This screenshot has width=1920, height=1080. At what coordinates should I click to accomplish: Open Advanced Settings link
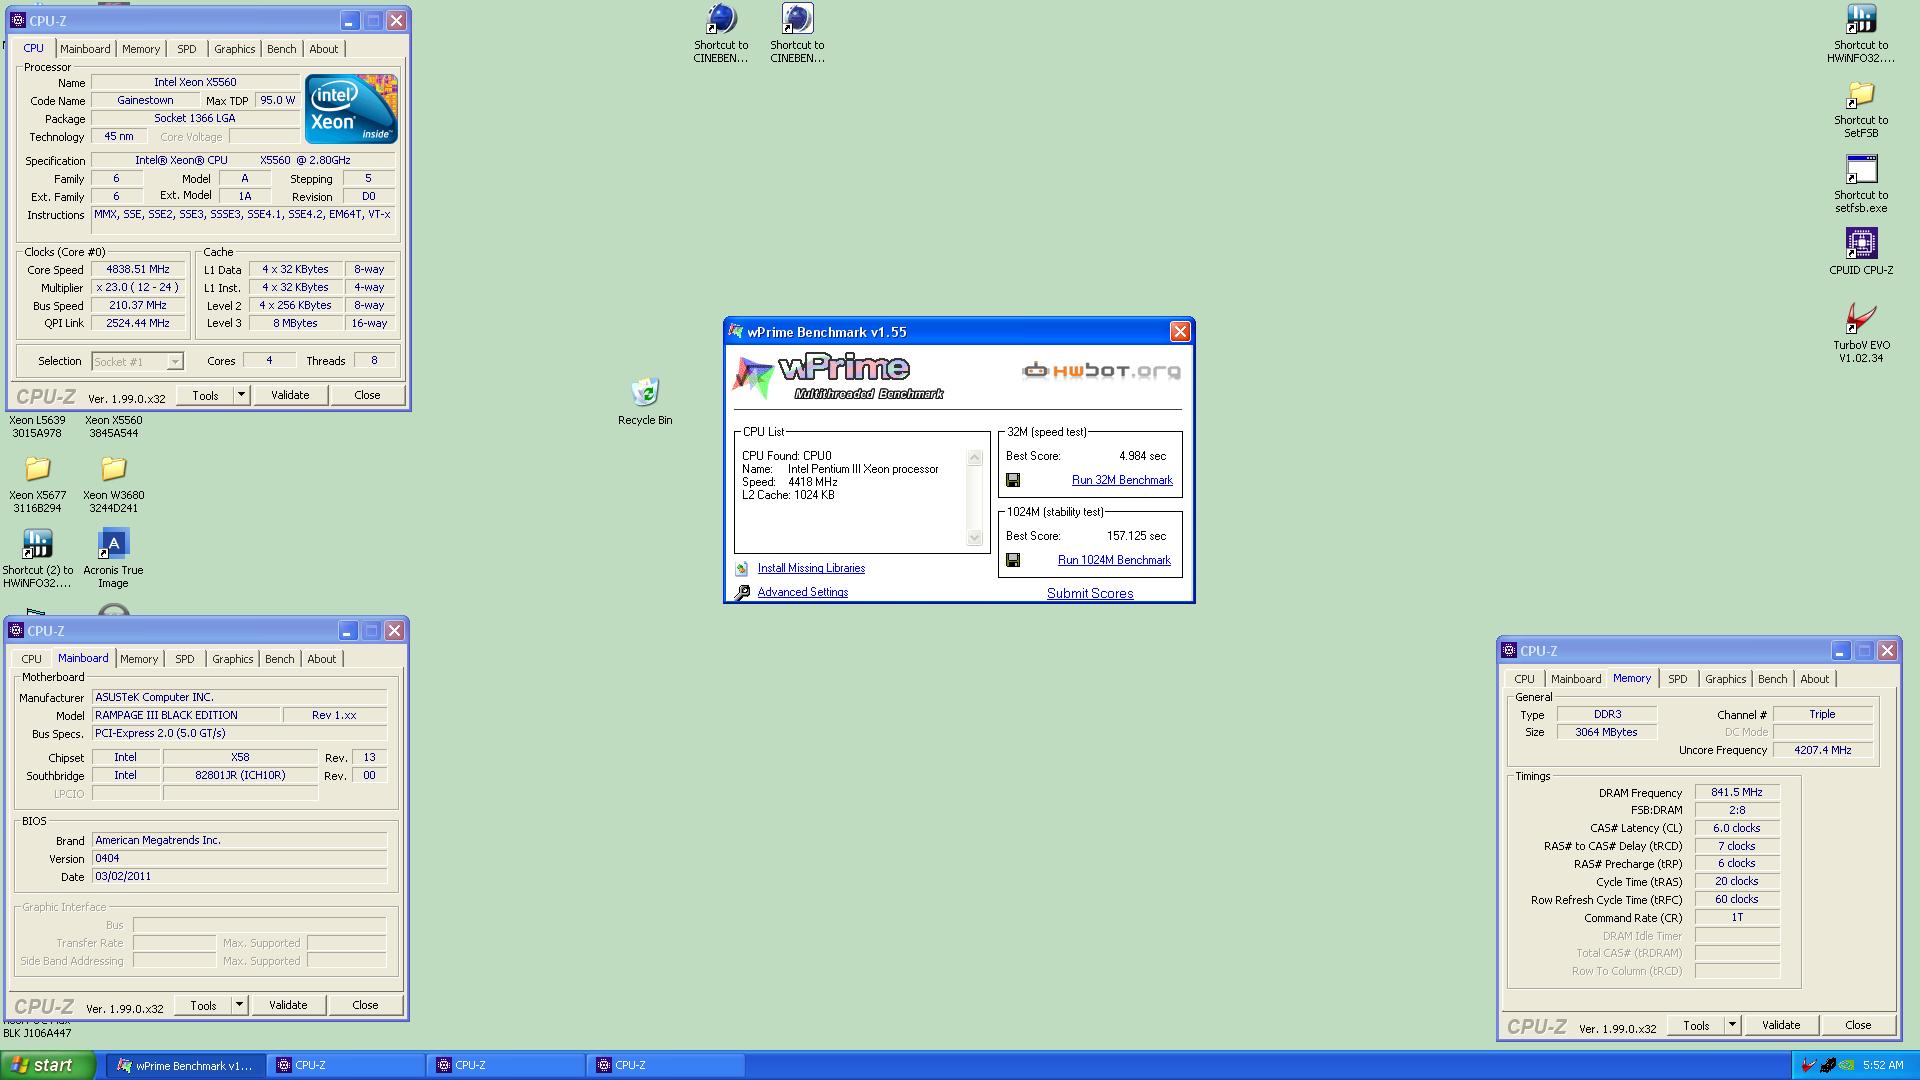coord(802,592)
